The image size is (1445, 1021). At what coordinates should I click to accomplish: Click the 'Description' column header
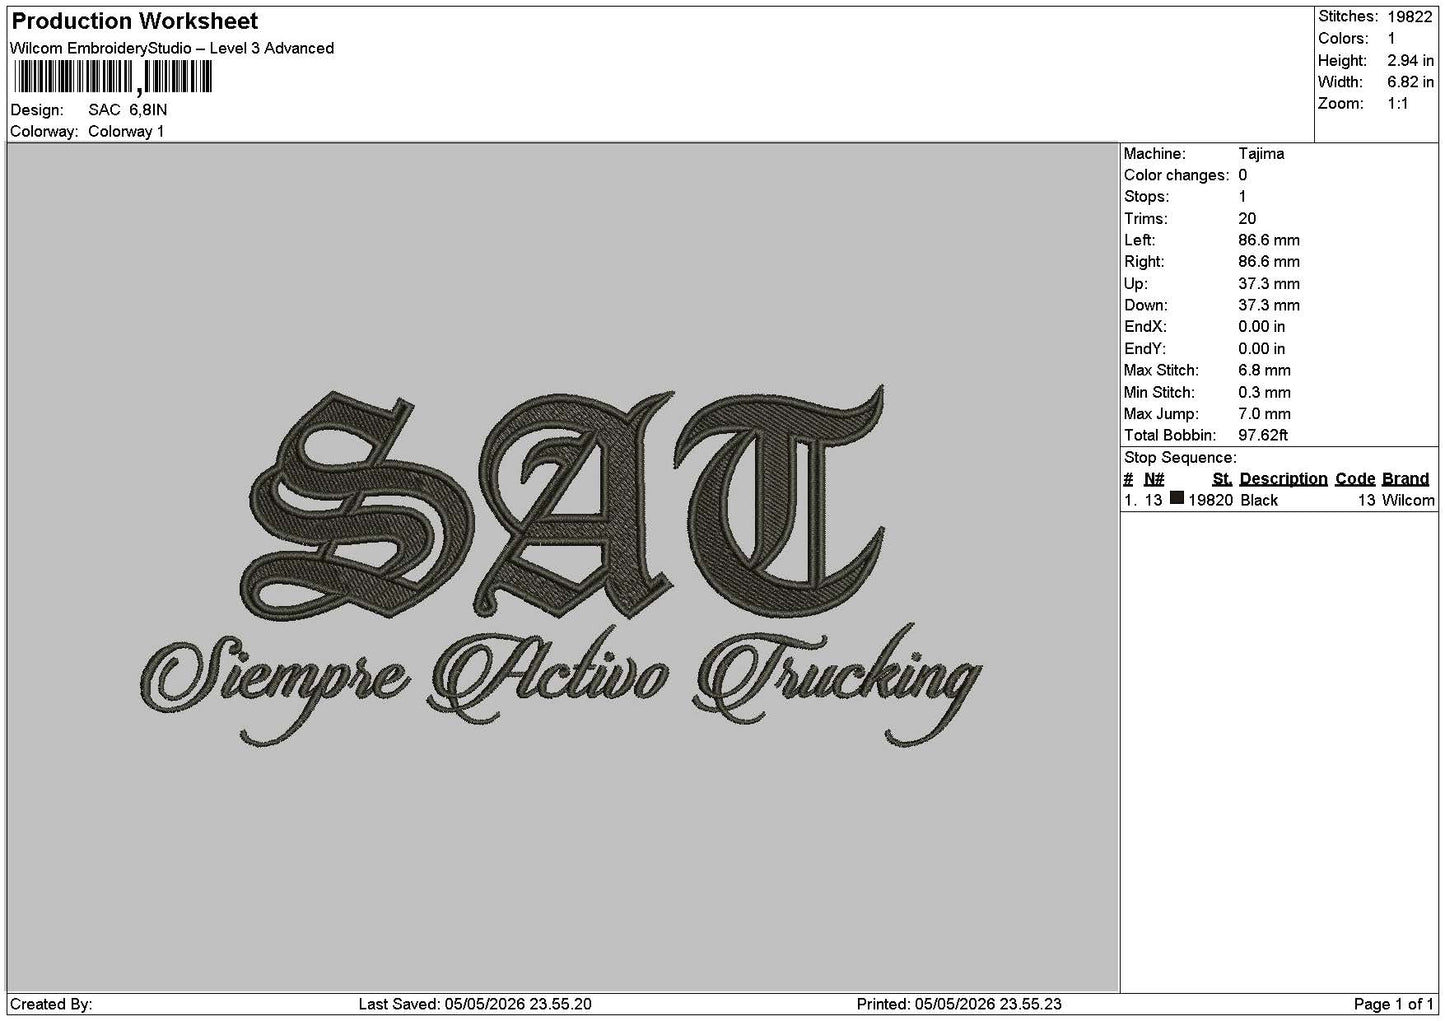[x=1283, y=479]
